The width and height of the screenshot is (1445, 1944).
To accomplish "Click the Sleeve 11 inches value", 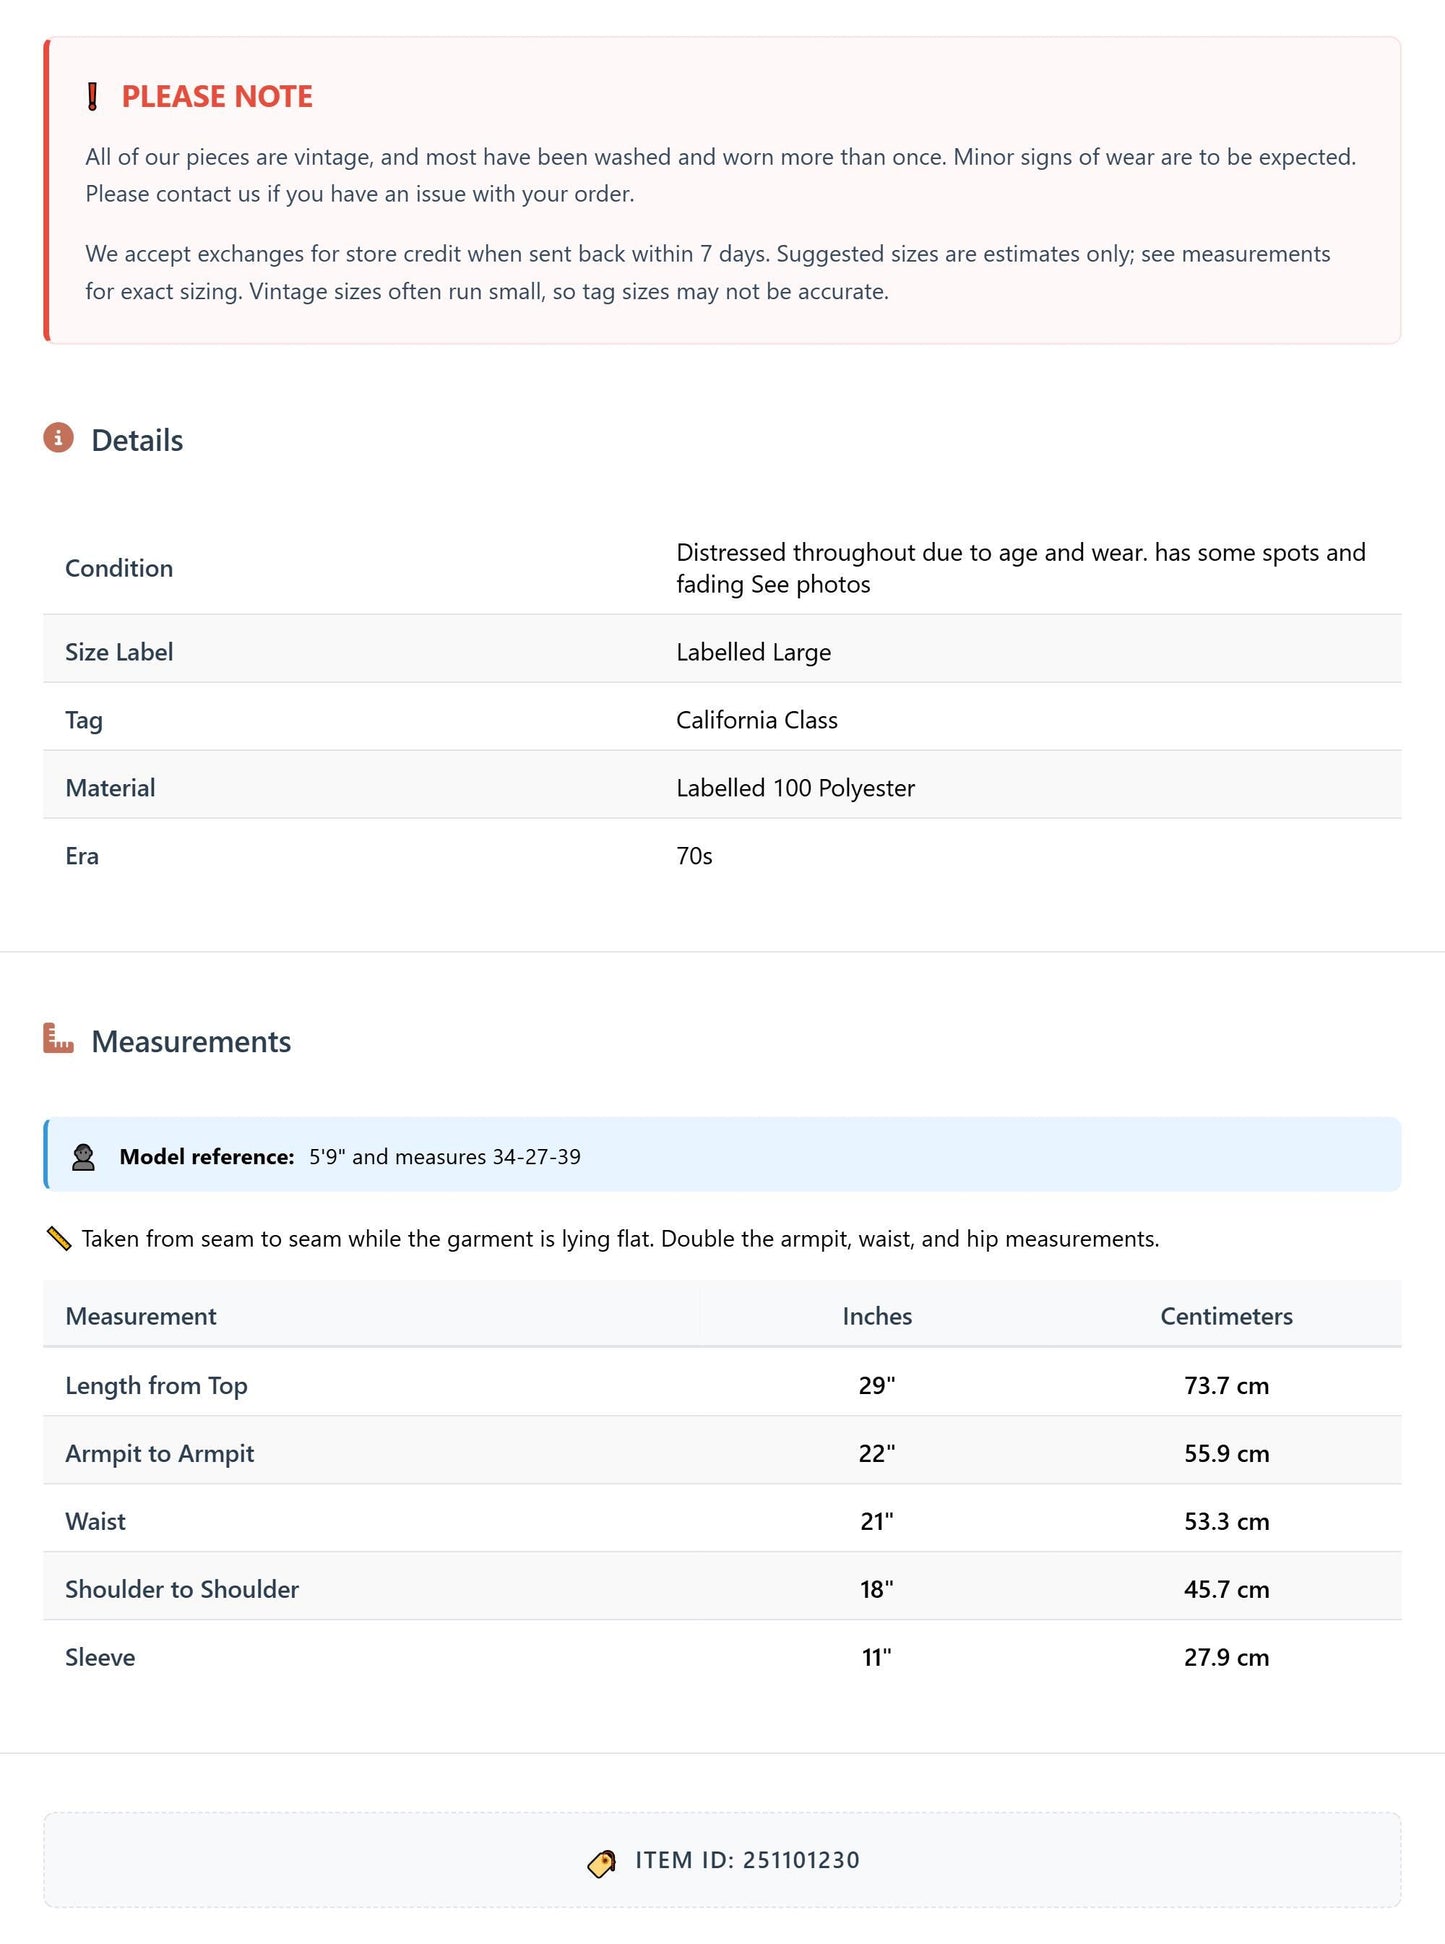I will [x=877, y=1657].
